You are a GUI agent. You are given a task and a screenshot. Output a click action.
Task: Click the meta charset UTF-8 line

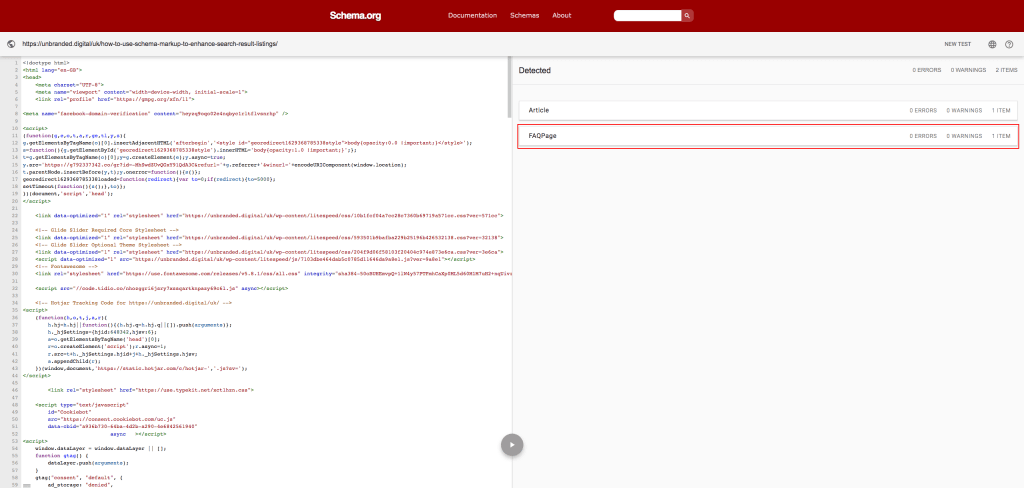pos(70,84)
